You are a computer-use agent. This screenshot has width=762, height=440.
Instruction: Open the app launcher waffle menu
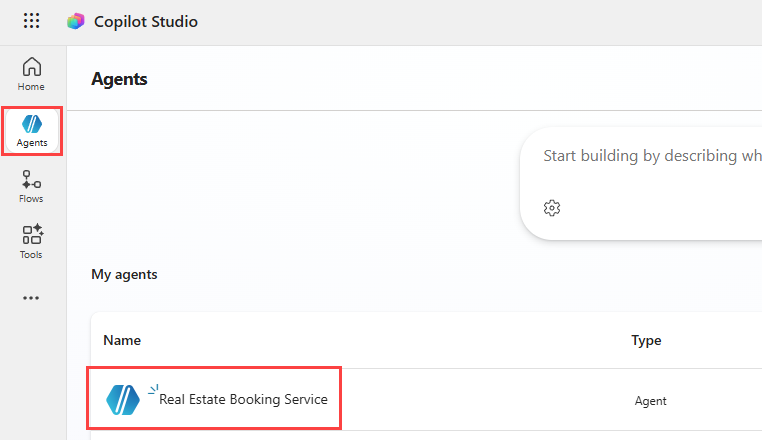tap(32, 21)
